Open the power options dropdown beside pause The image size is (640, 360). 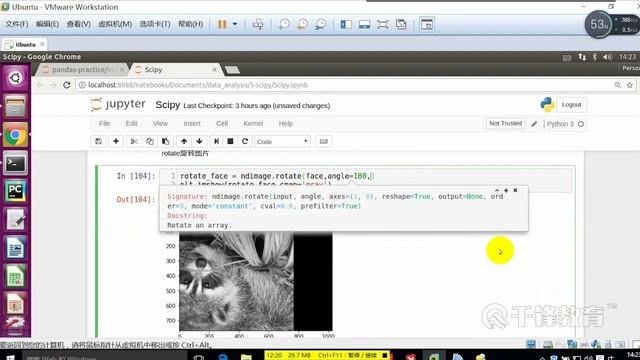[x=235, y=24]
